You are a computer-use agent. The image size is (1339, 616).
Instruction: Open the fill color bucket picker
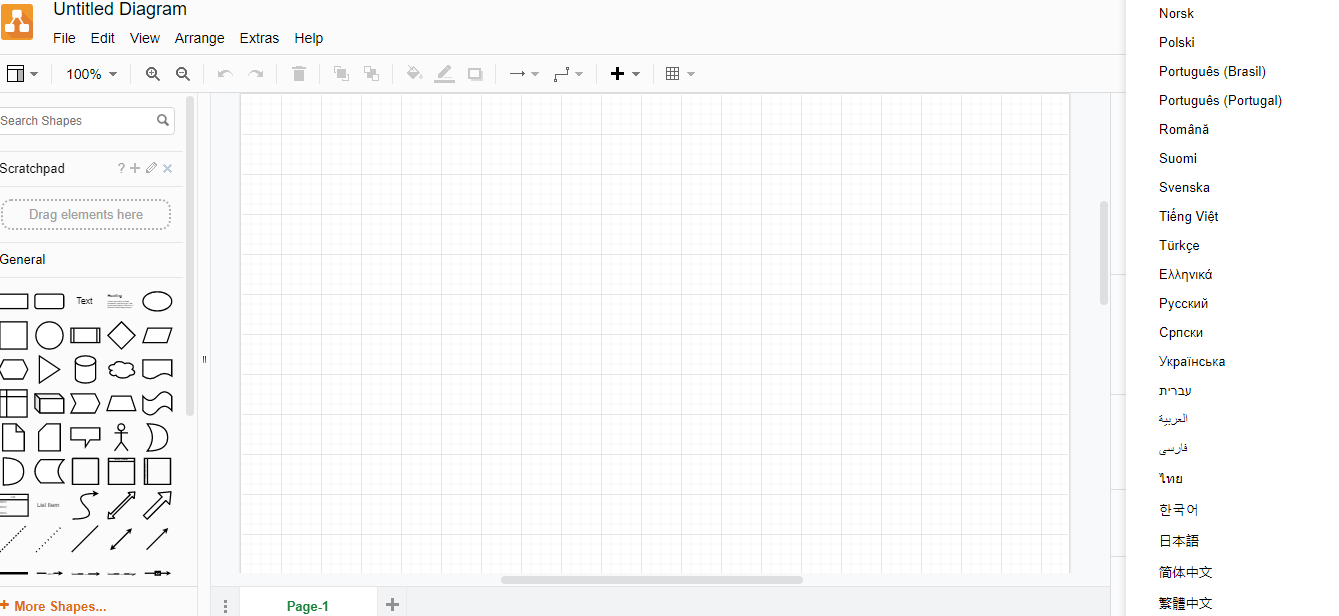click(x=414, y=74)
